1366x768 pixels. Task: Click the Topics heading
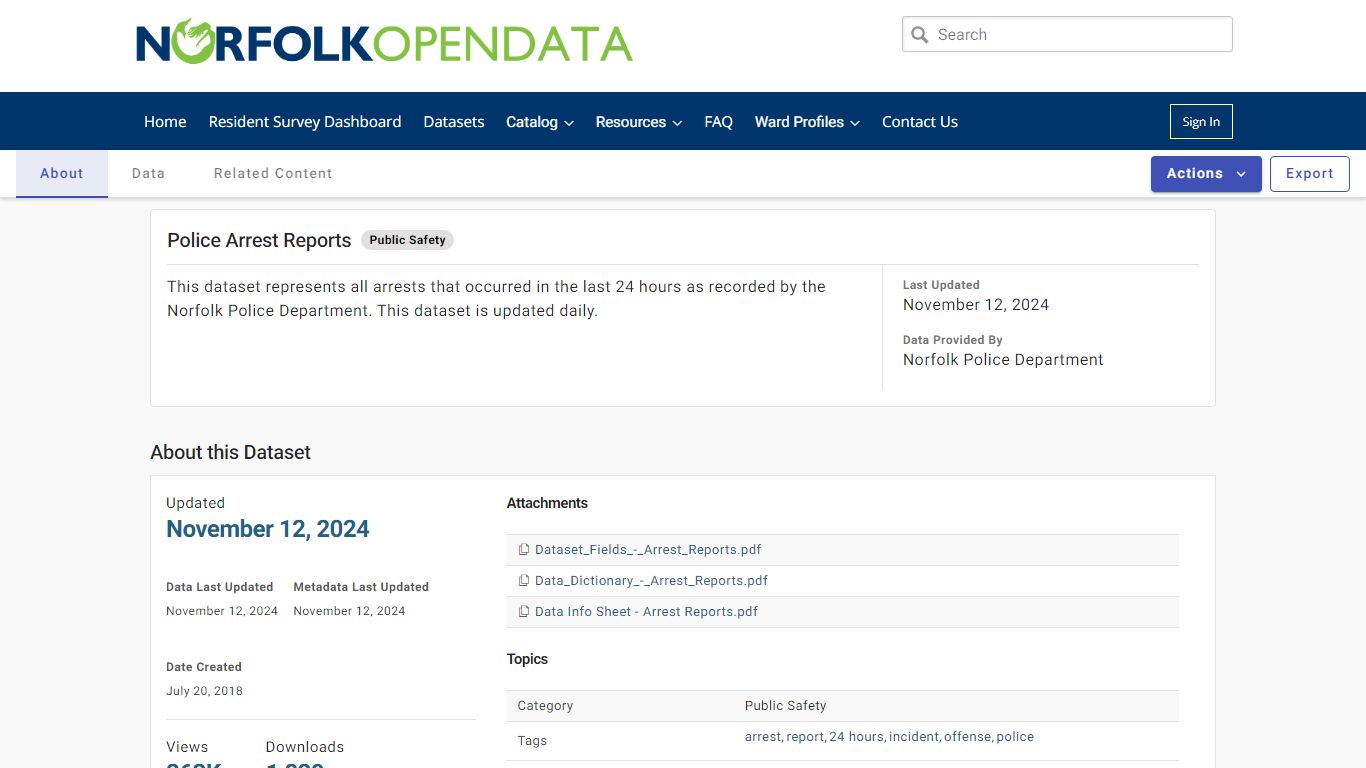point(527,659)
